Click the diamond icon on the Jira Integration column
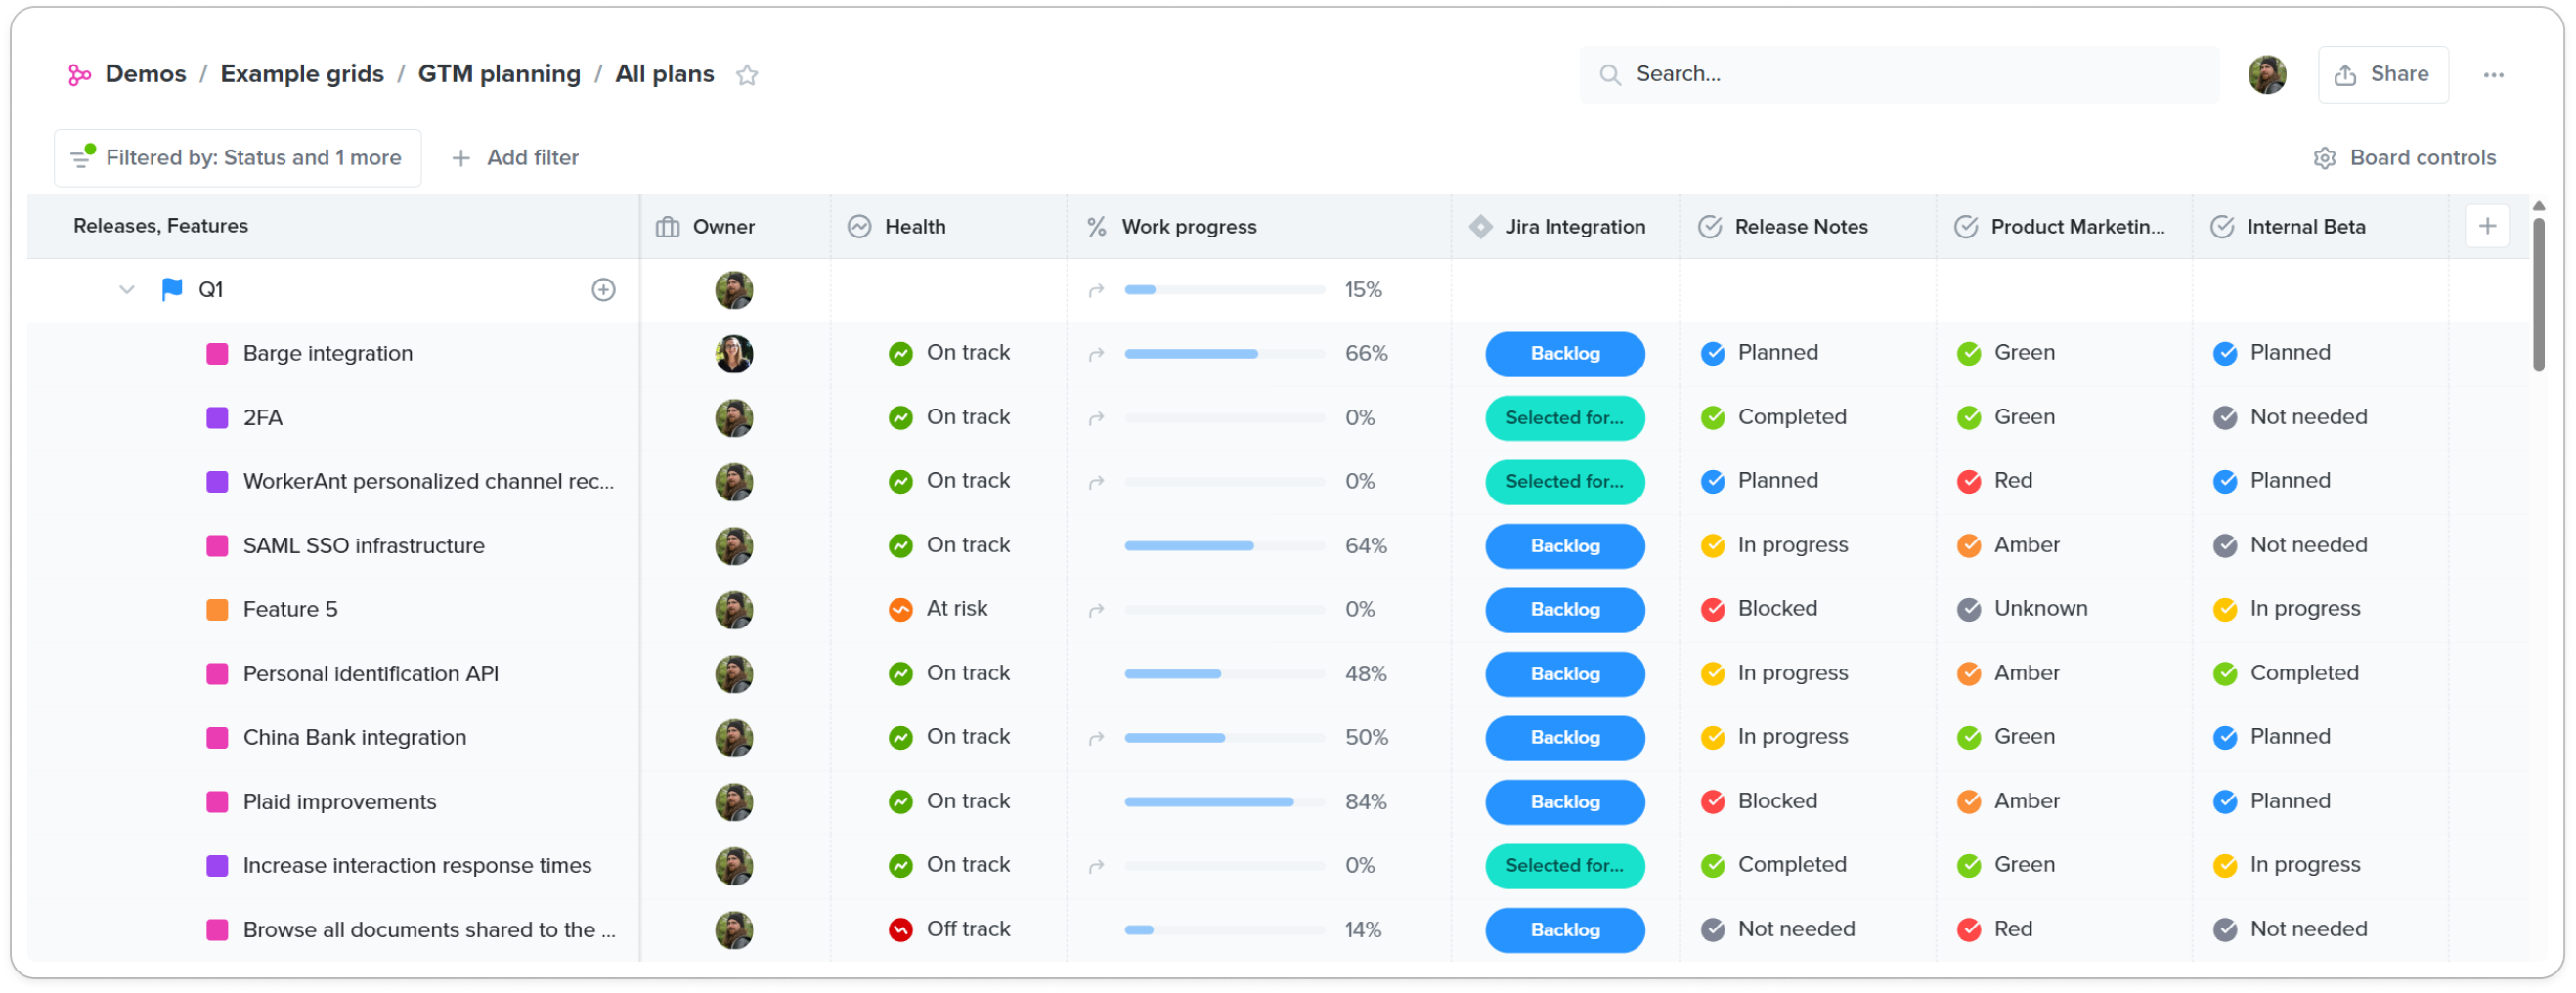Image resolution: width=2576 pixels, height=993 pixels. pos(1479,226)
